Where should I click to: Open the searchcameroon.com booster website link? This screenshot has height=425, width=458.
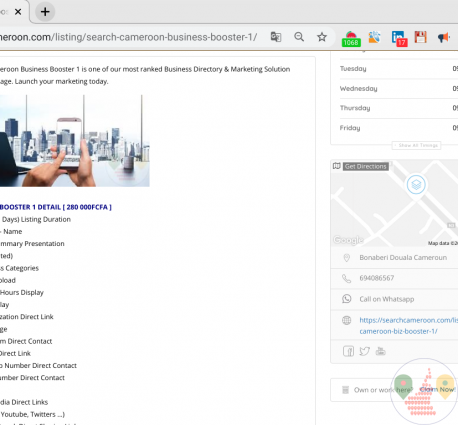point(408,325)
